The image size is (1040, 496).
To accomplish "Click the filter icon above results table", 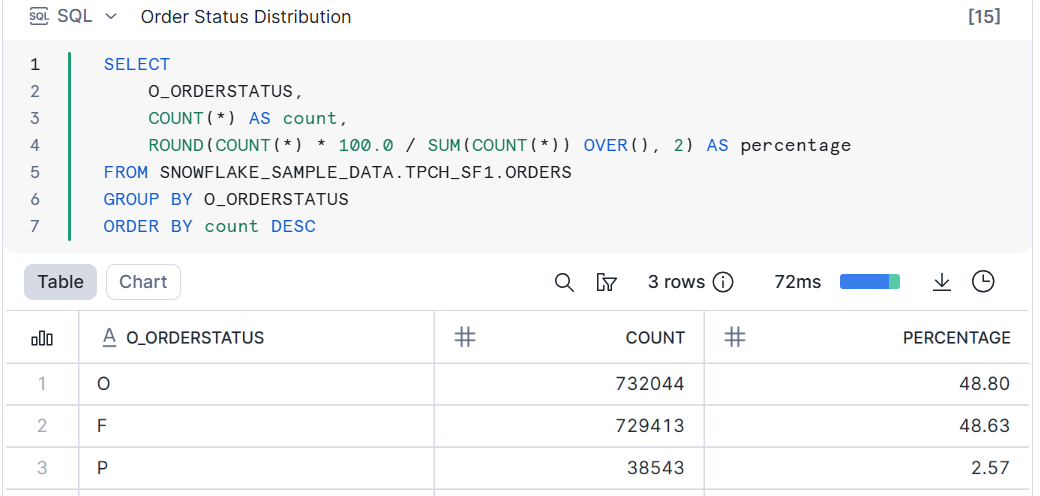I will click(606, 282).
